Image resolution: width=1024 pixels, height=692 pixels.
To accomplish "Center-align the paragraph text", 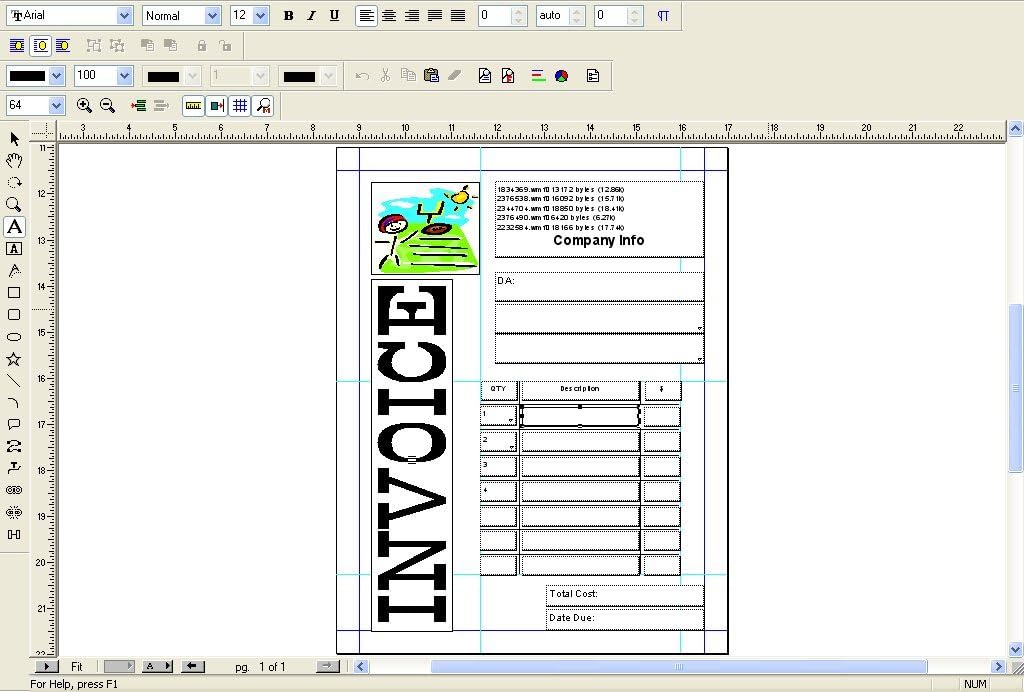I will (x=390, y=16).
